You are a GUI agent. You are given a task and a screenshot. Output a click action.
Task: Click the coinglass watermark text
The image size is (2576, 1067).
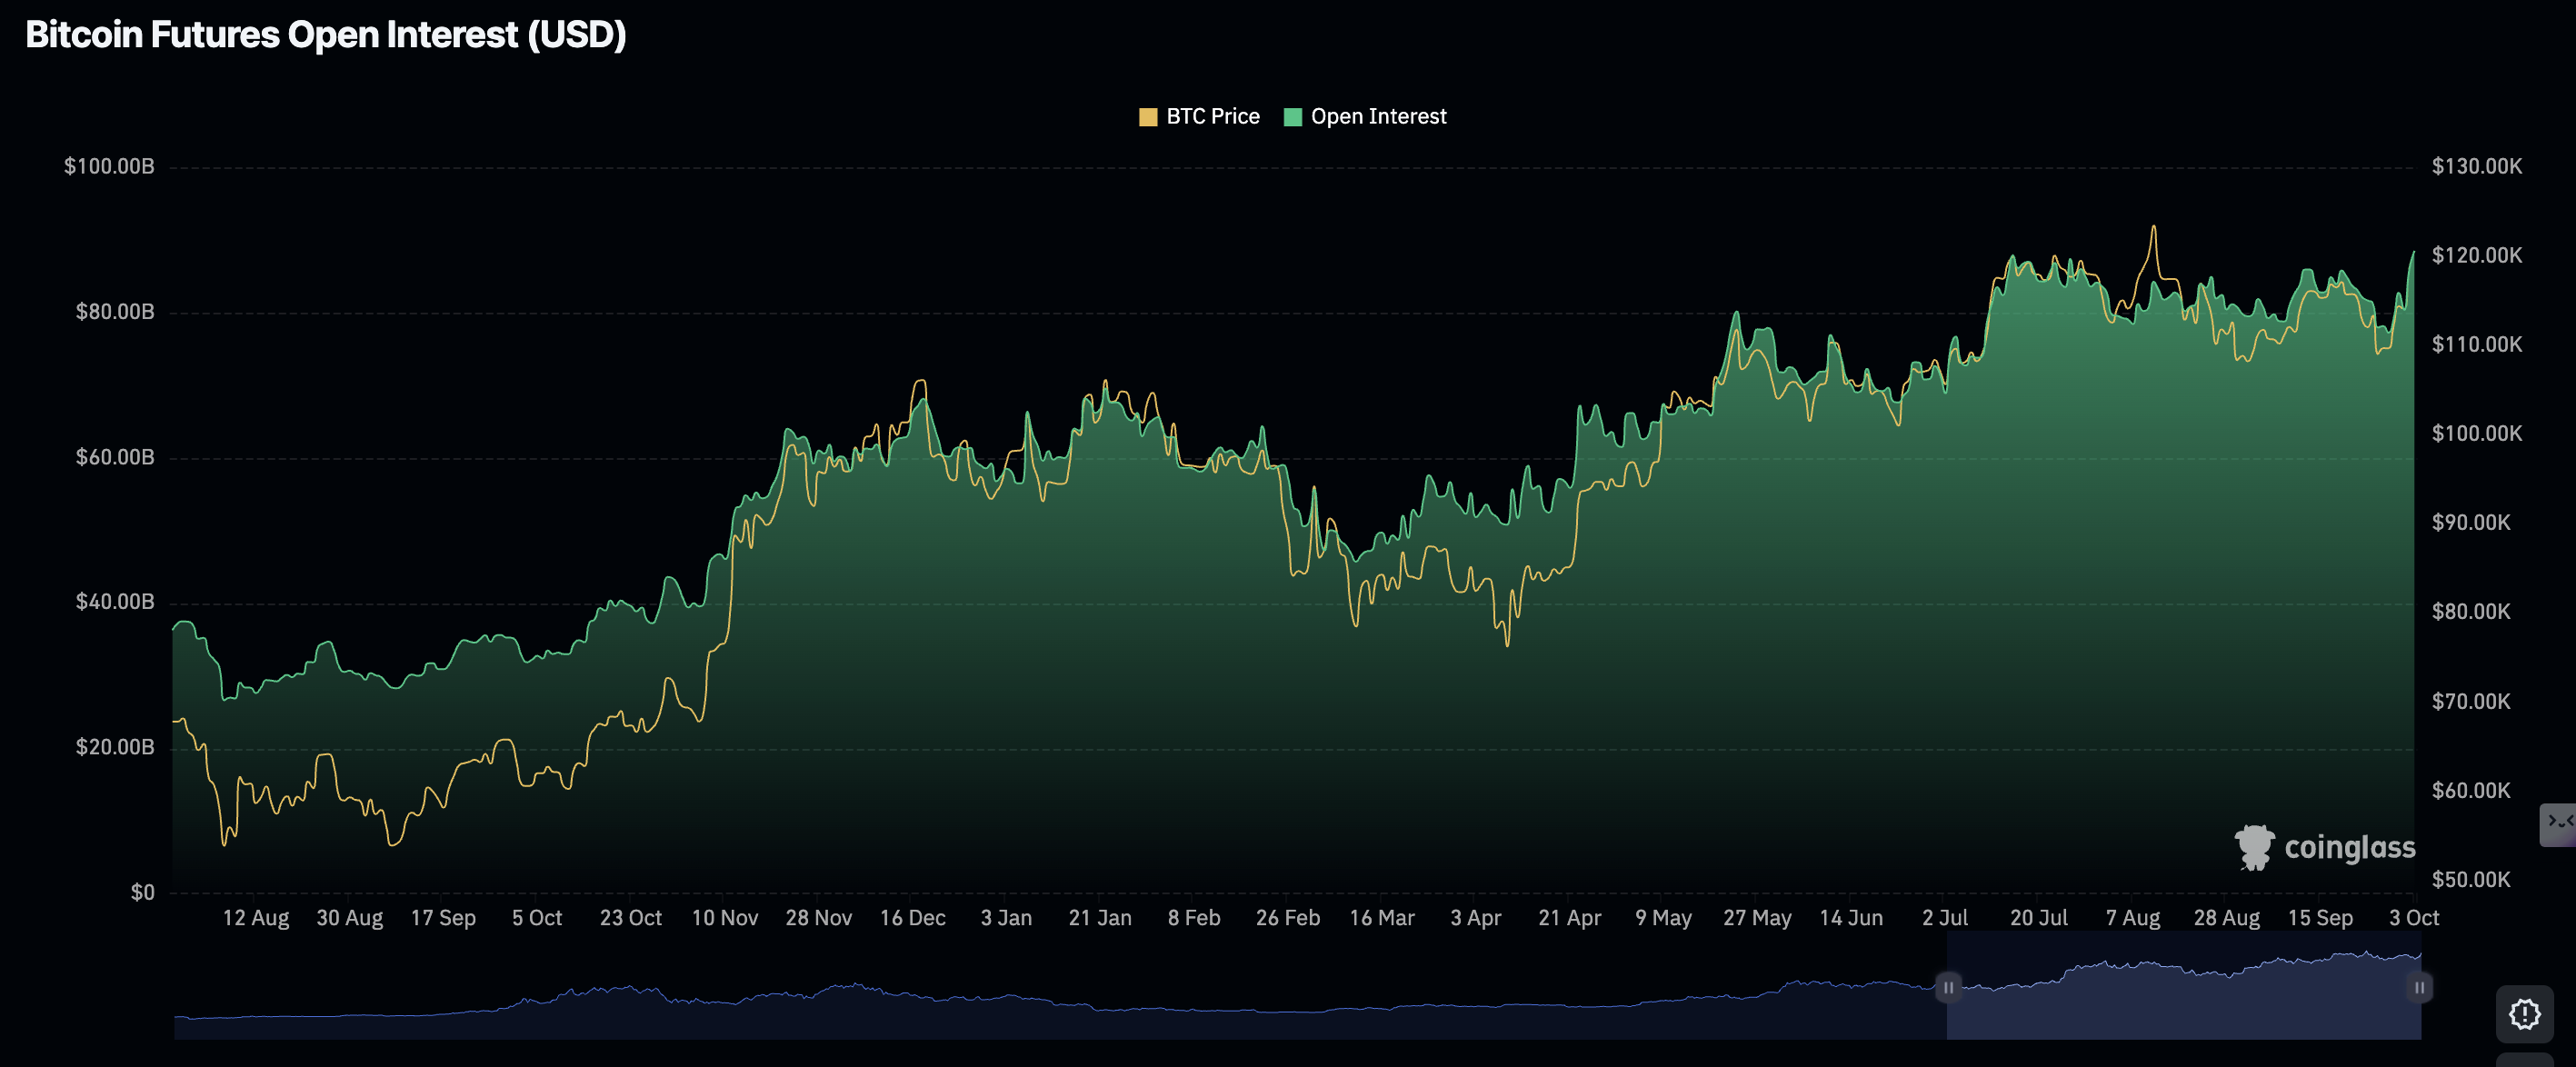click(2349, 848)
